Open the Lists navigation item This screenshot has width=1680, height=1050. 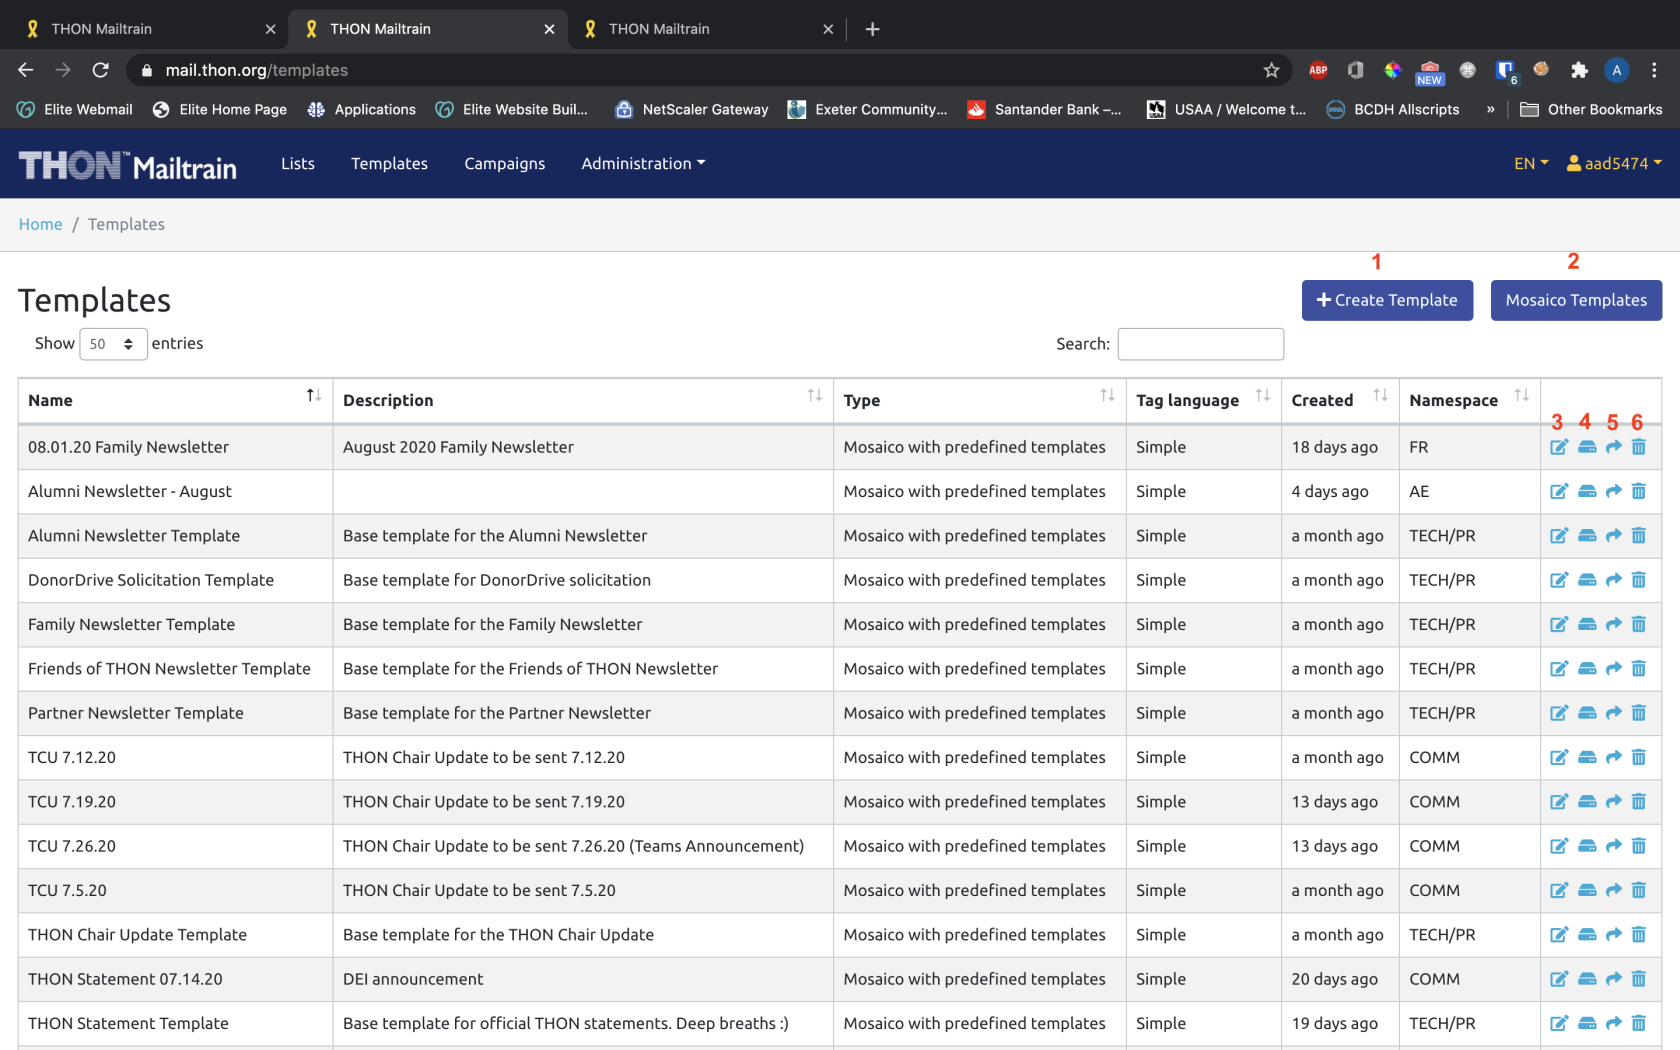click(298, 163)
